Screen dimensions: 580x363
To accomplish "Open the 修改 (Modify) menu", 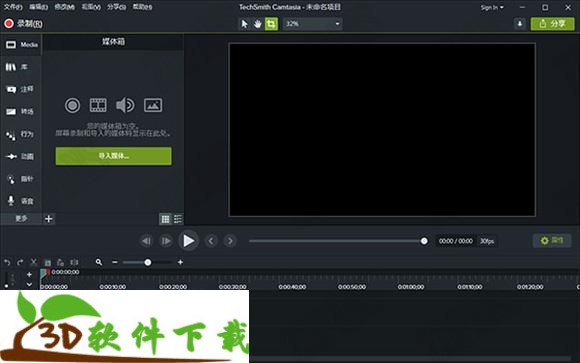I will coord(64,7).
